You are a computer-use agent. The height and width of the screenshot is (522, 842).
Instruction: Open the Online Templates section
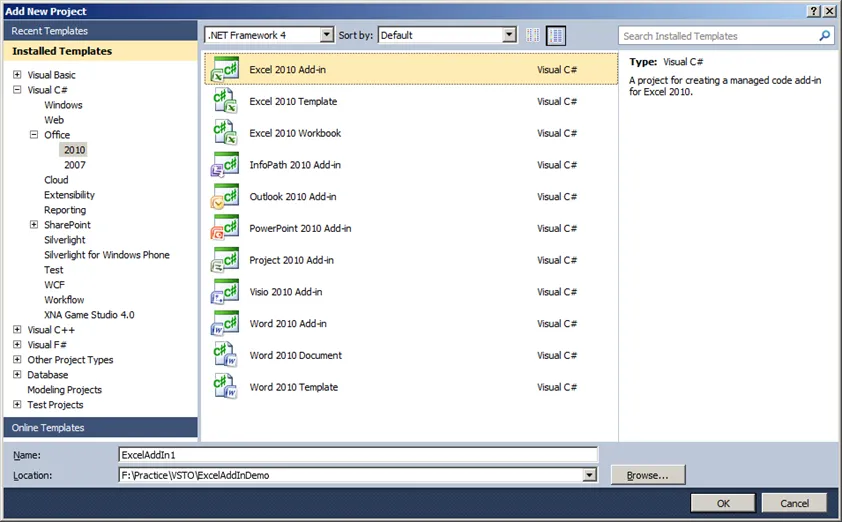click(48, 428)
